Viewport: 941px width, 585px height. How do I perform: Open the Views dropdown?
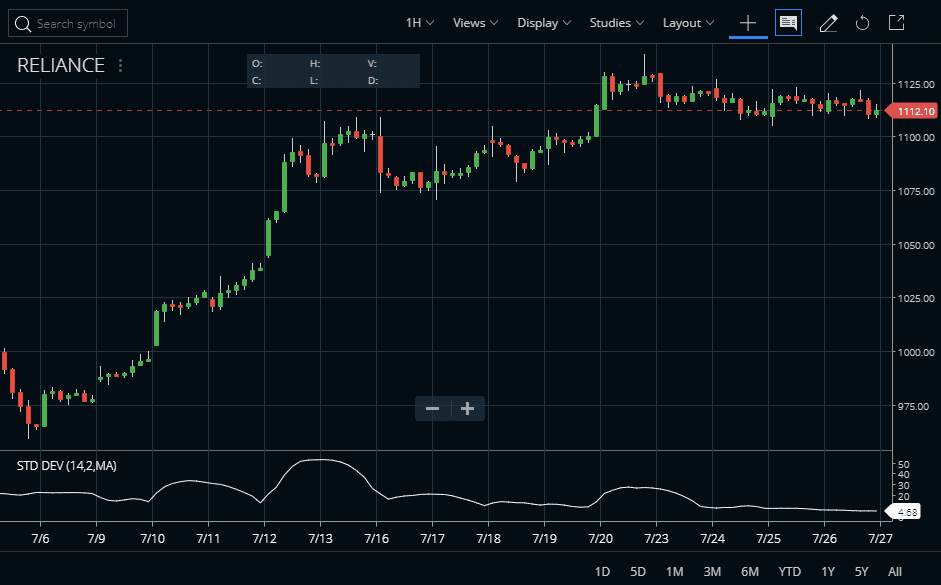tap(475, 23)
